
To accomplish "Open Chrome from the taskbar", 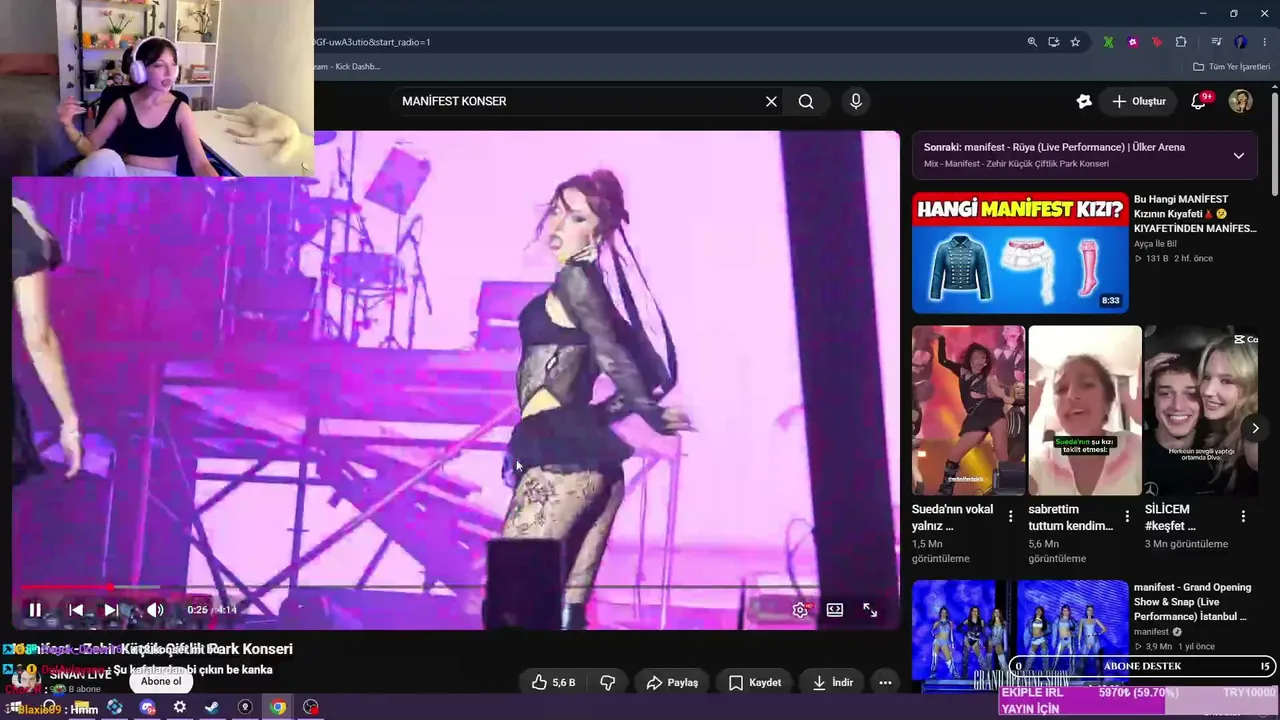I will (x=278, y=707).
